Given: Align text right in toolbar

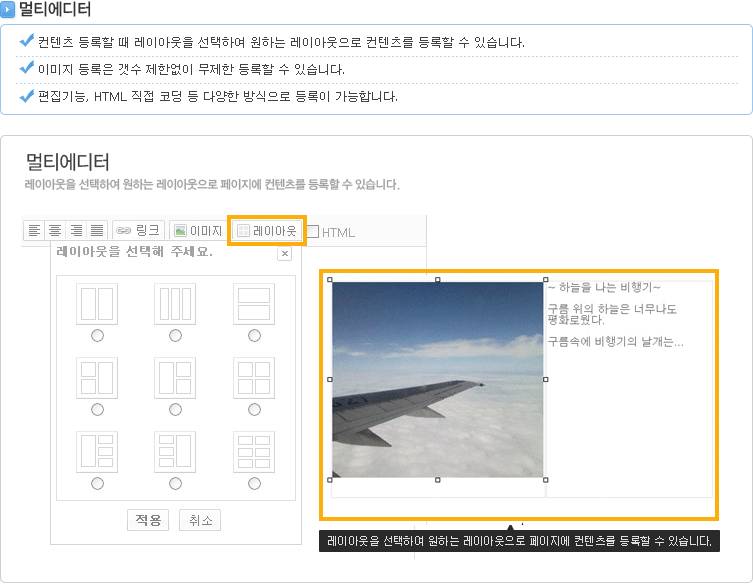Looking at the screenshot, I should (76, 231).
